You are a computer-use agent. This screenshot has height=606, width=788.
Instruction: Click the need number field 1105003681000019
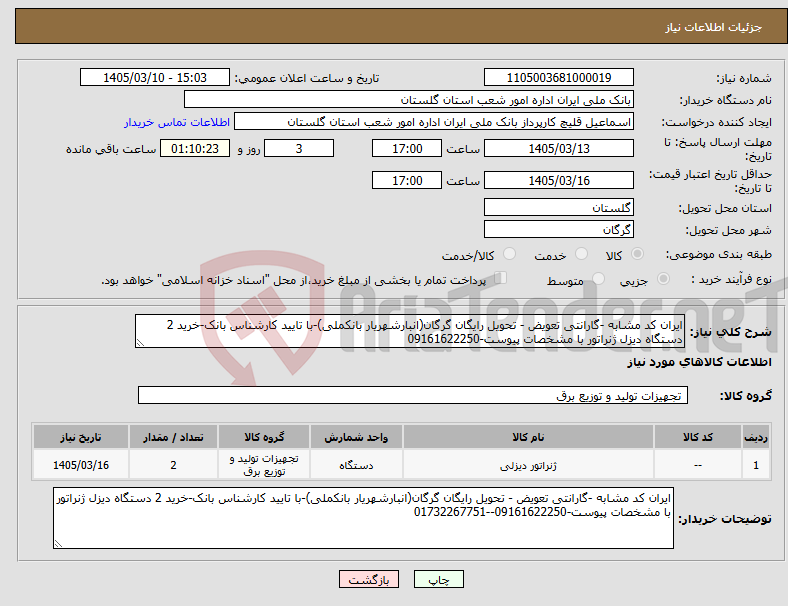pos(559,77)
